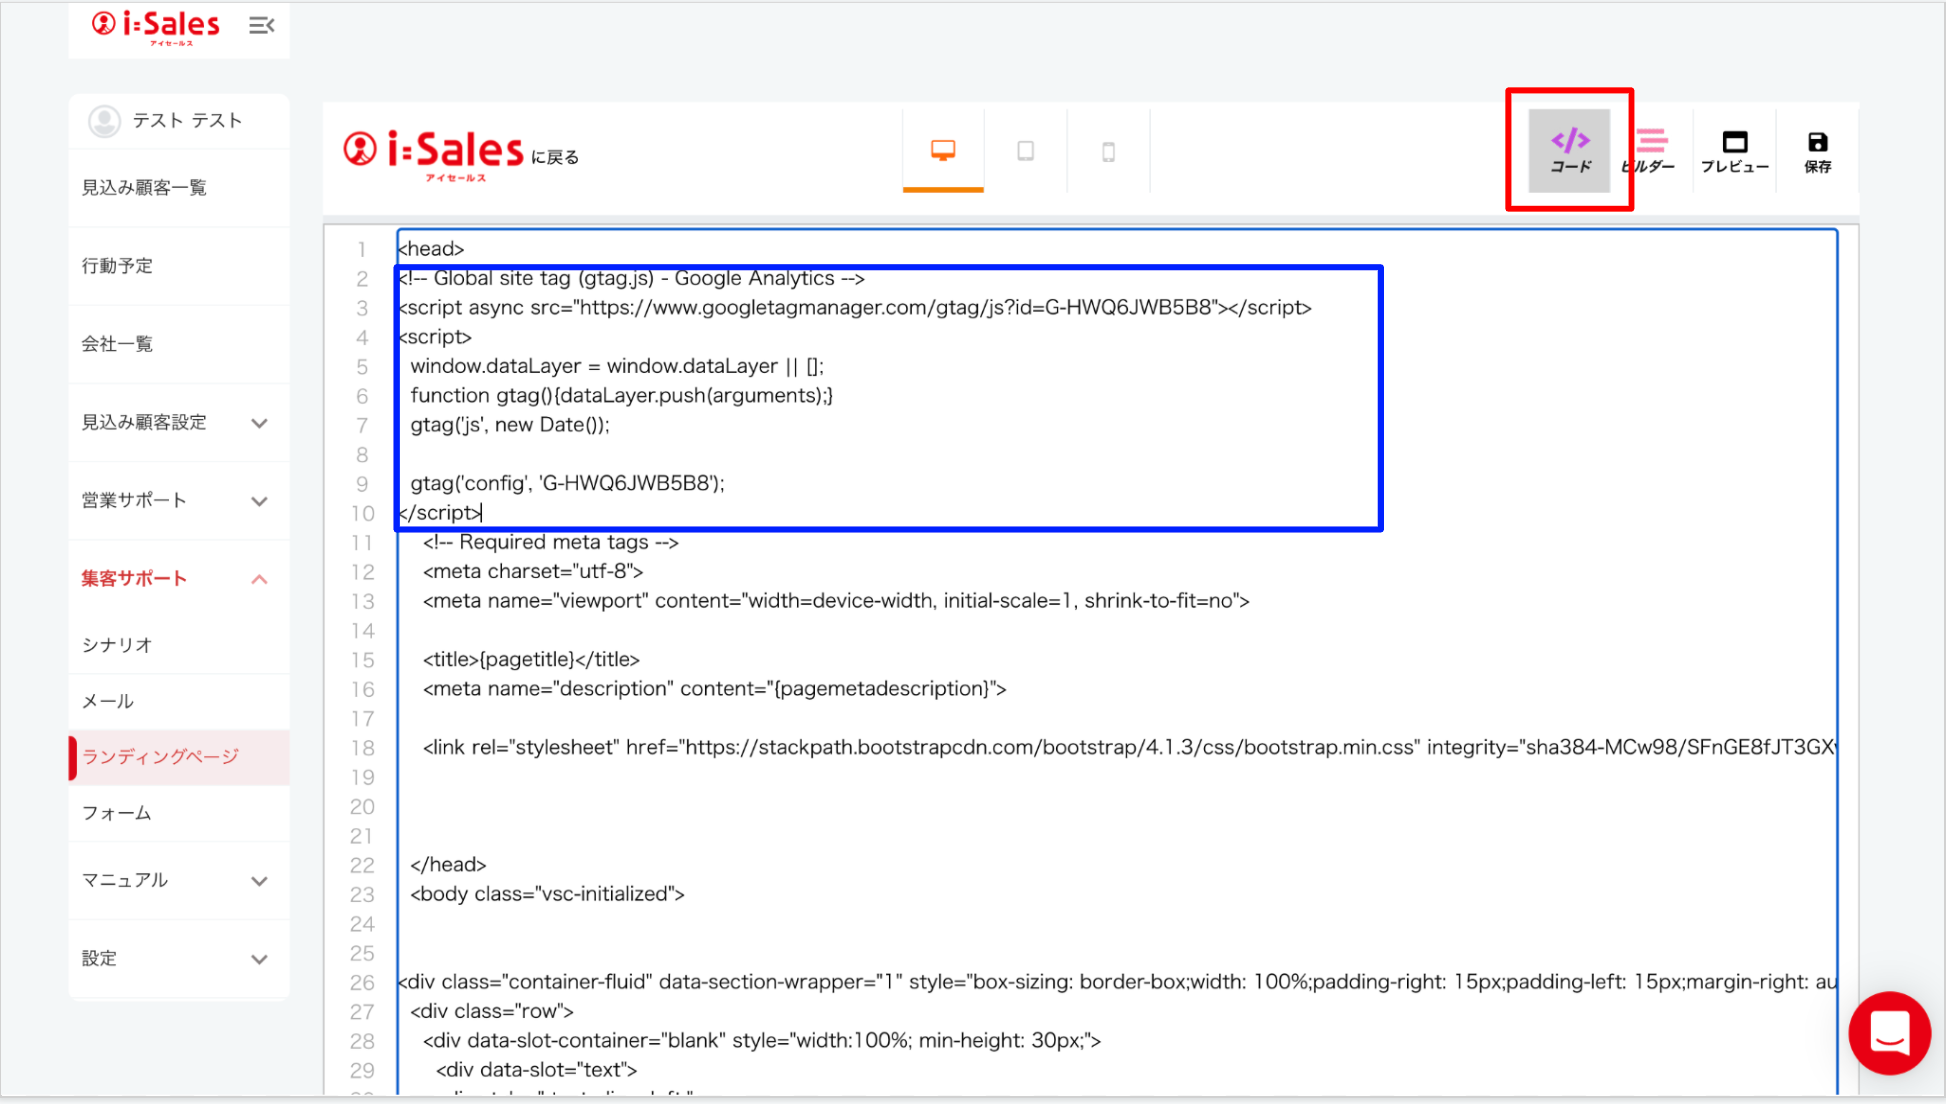Click the user avatar icon
1946x1104 pixels.
click(x=104, y=121)
